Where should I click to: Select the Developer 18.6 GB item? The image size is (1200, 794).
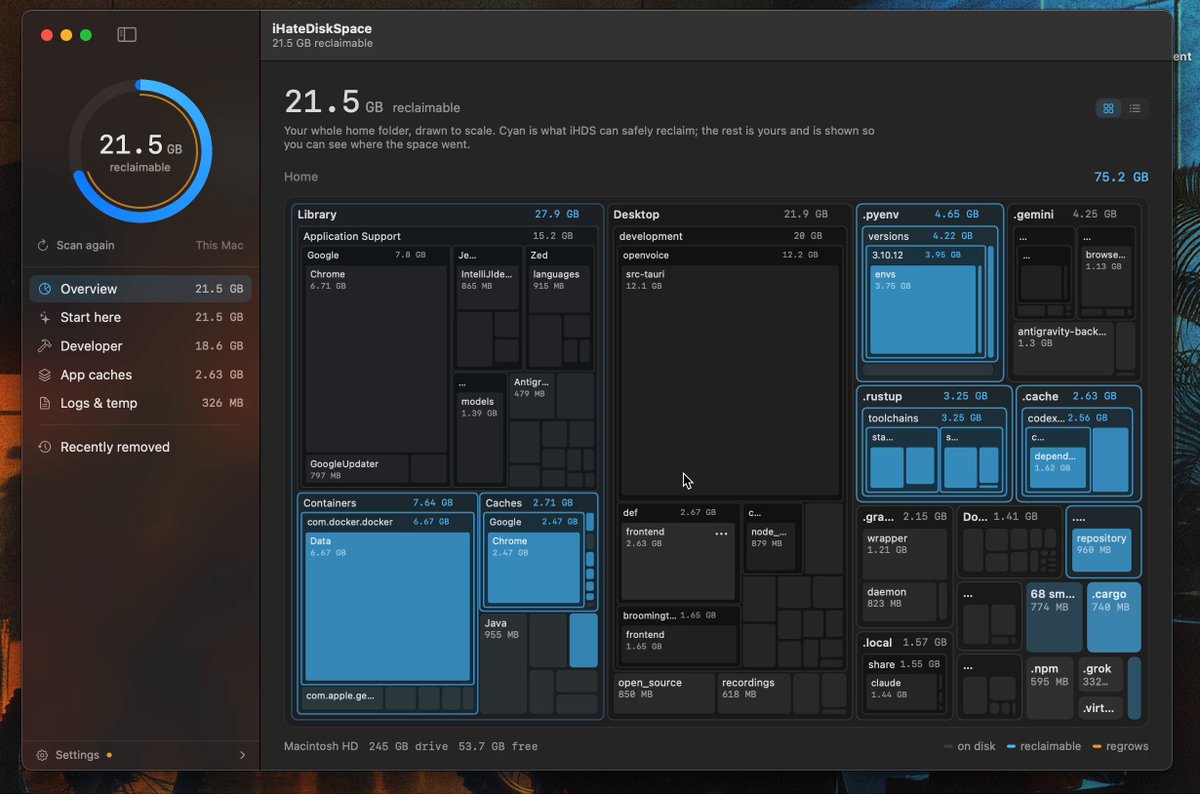pyautogui.click(x=140, y=346)
